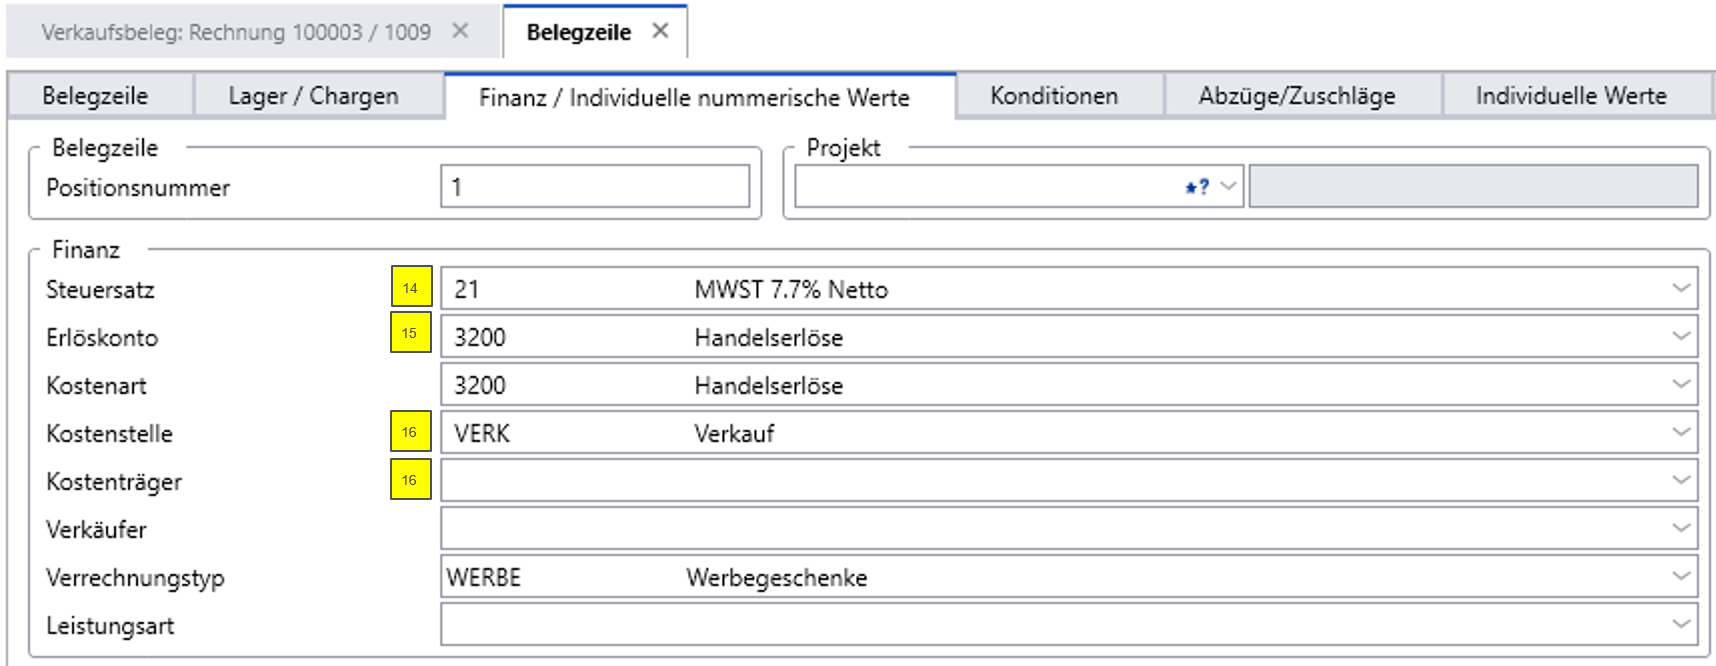This screenshot has width=1716, height=666.
Task: Expand the Verrechnungstyp WERBE dropdown
Action: coord(1680,577)
